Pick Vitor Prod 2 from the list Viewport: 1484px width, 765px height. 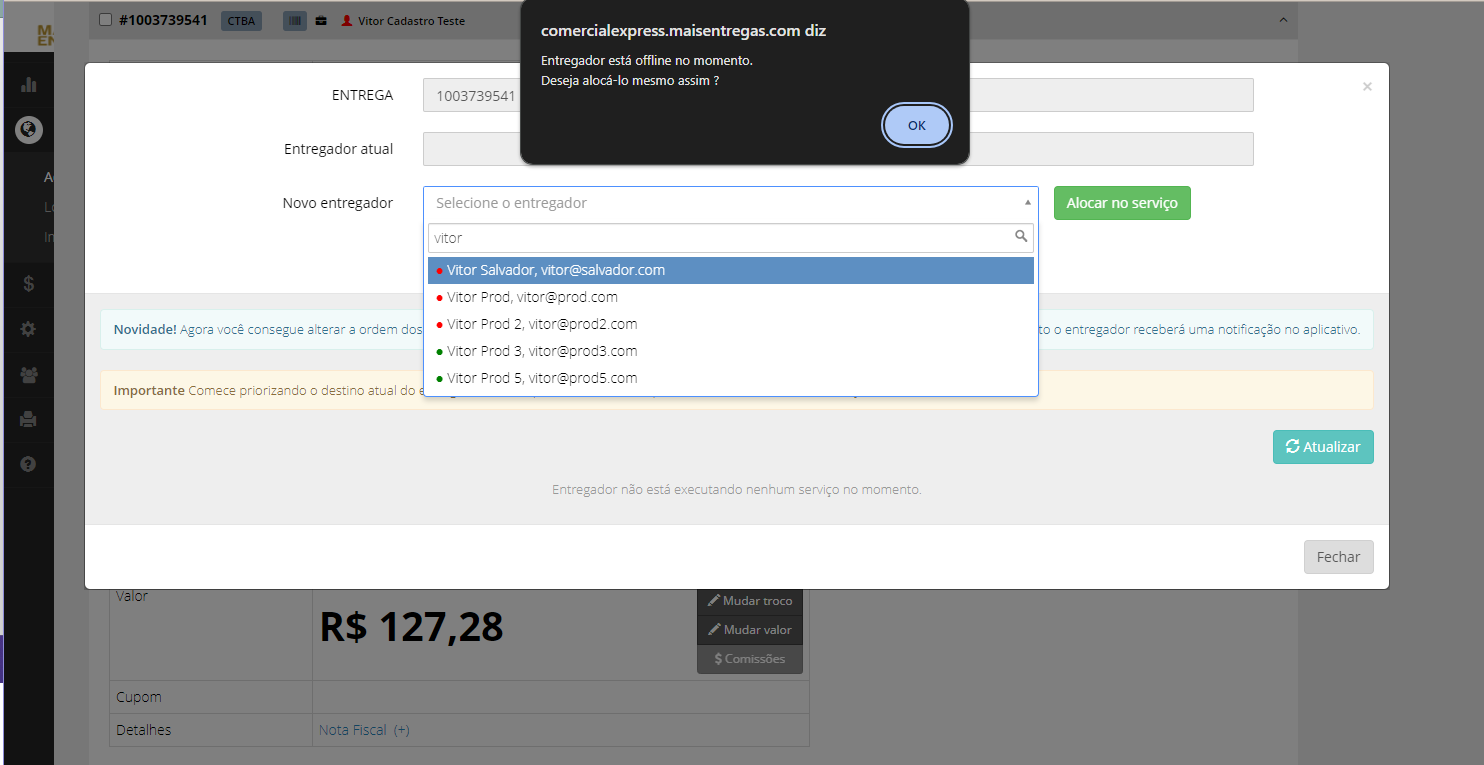click(x=731, y=324)
